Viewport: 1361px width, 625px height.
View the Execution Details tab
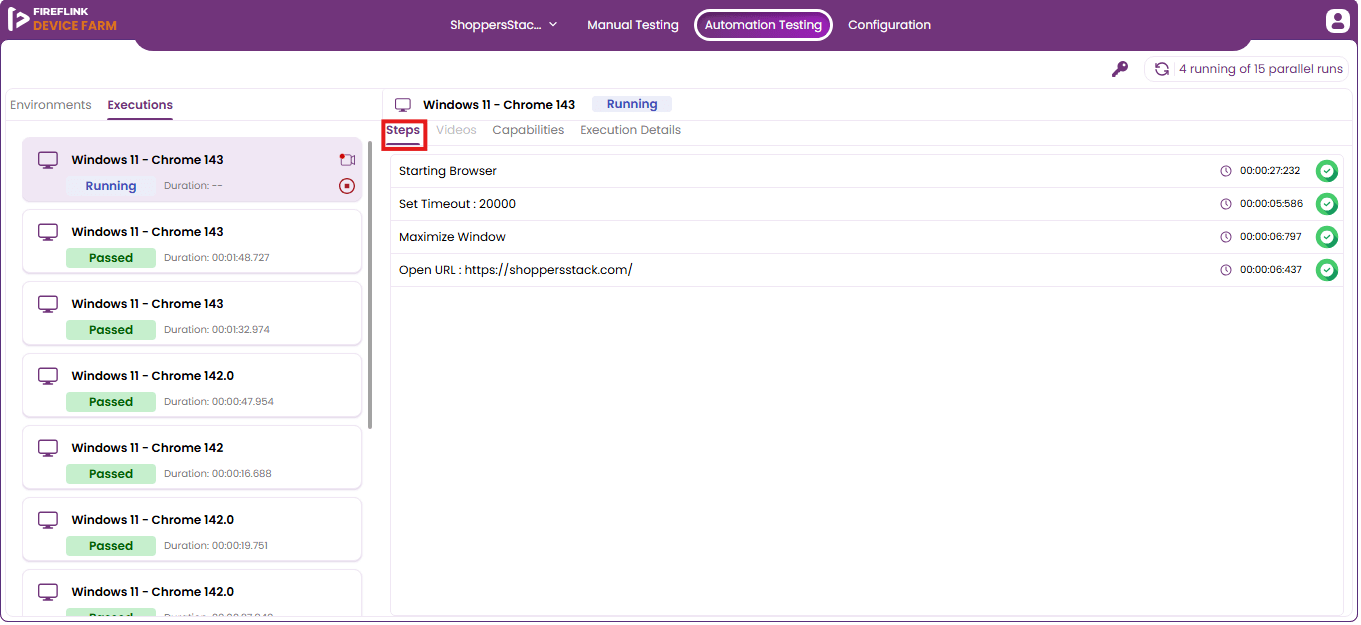(x=630, y=130)
